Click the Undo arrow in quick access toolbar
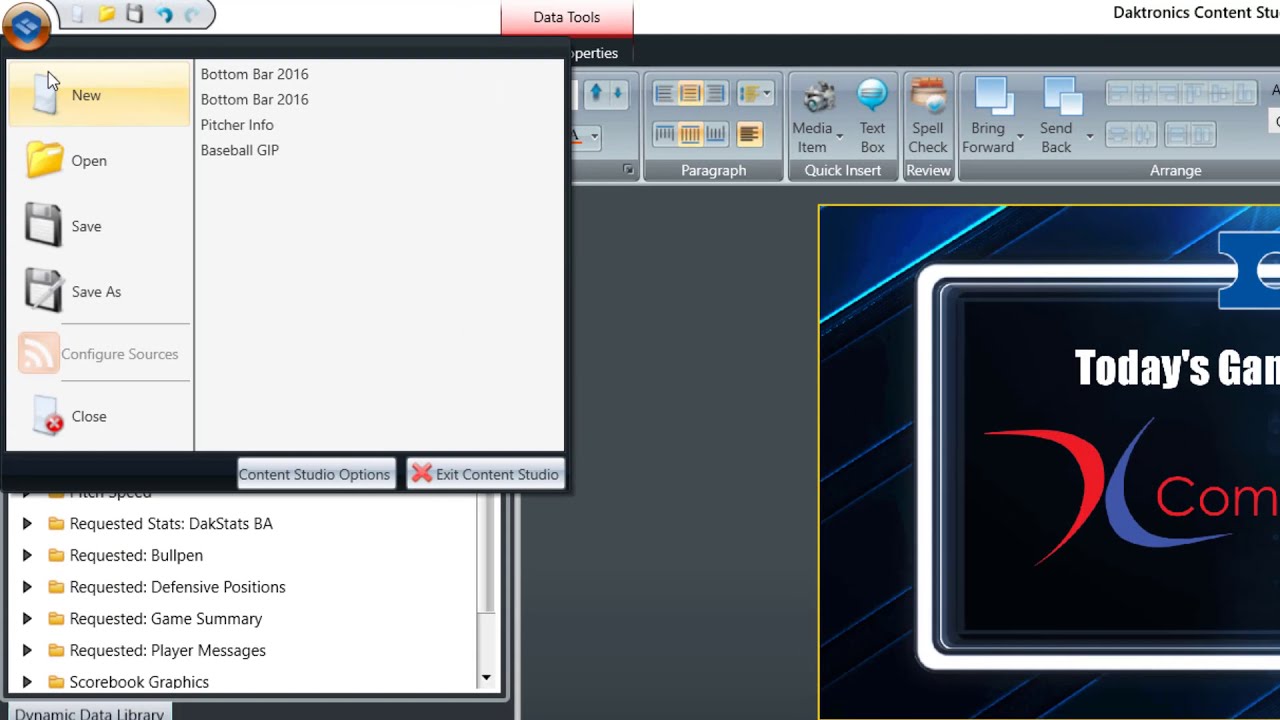This screenshot has height=720, width=1280. 165,14
